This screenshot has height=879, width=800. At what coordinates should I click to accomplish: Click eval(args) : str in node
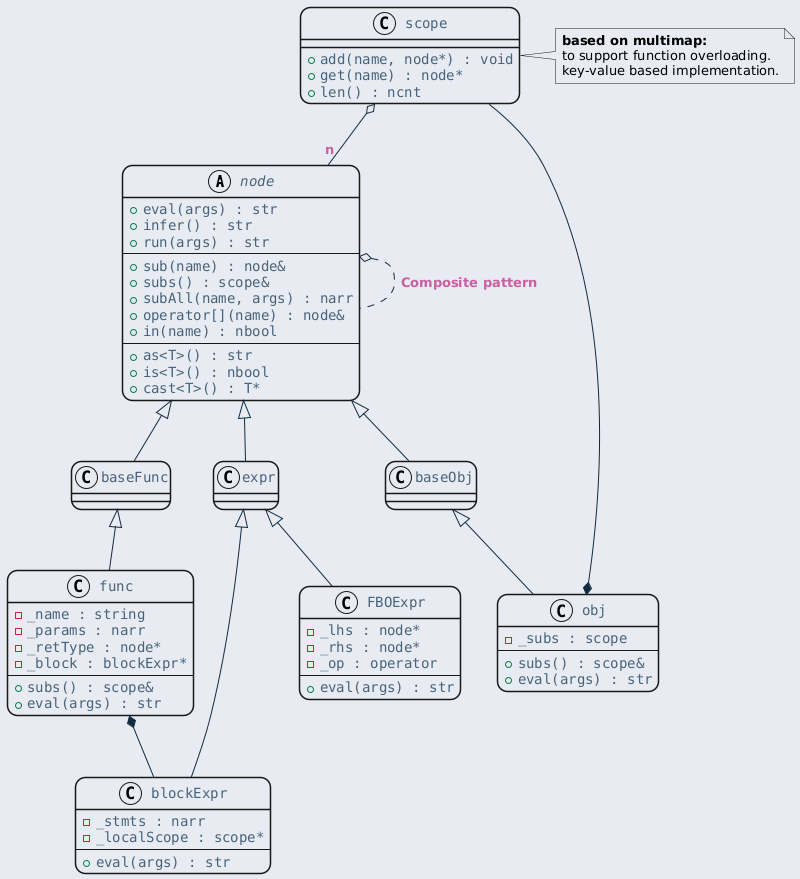[210, 210]
